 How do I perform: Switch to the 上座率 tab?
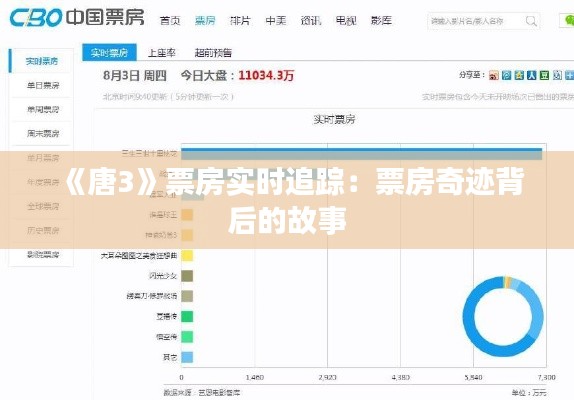(161, 53)
